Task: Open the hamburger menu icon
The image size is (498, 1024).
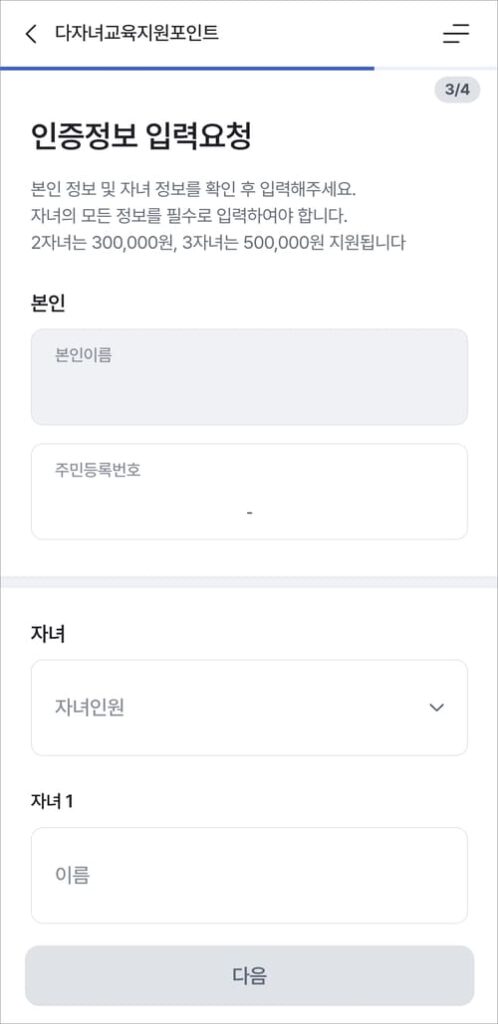Action: pyautogui.click(x=456, y=34)
